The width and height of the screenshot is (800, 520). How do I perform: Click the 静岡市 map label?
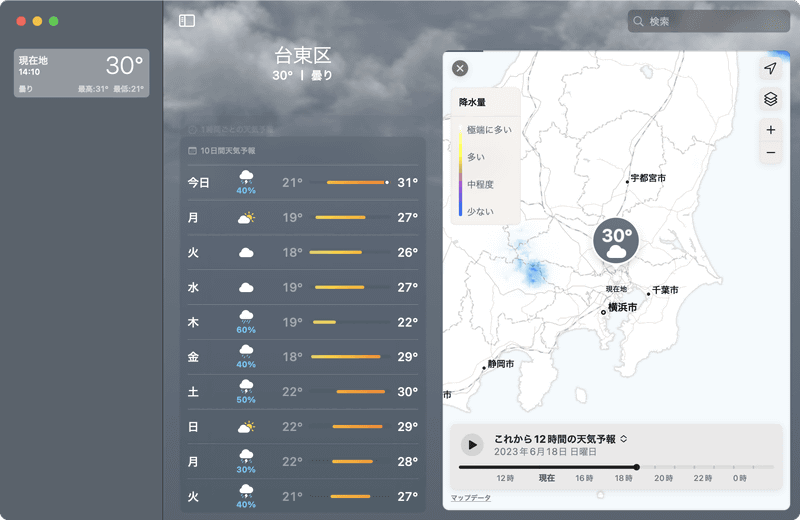pos(500,364)
